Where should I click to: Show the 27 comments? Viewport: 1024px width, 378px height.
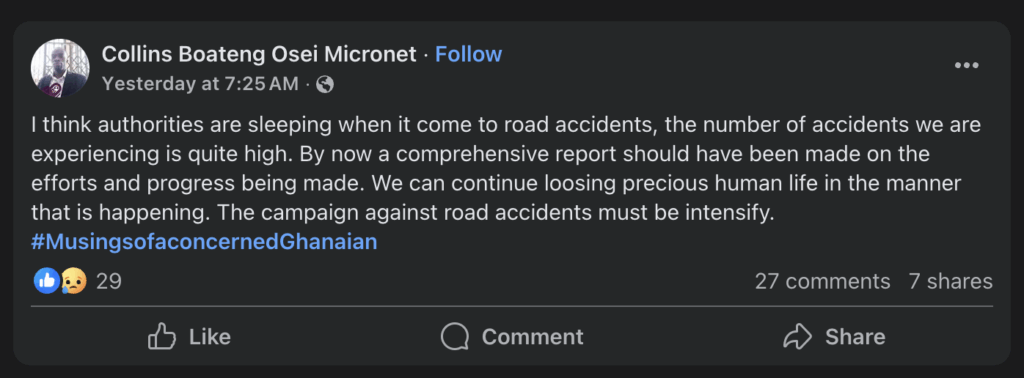[x=822, y=281]
